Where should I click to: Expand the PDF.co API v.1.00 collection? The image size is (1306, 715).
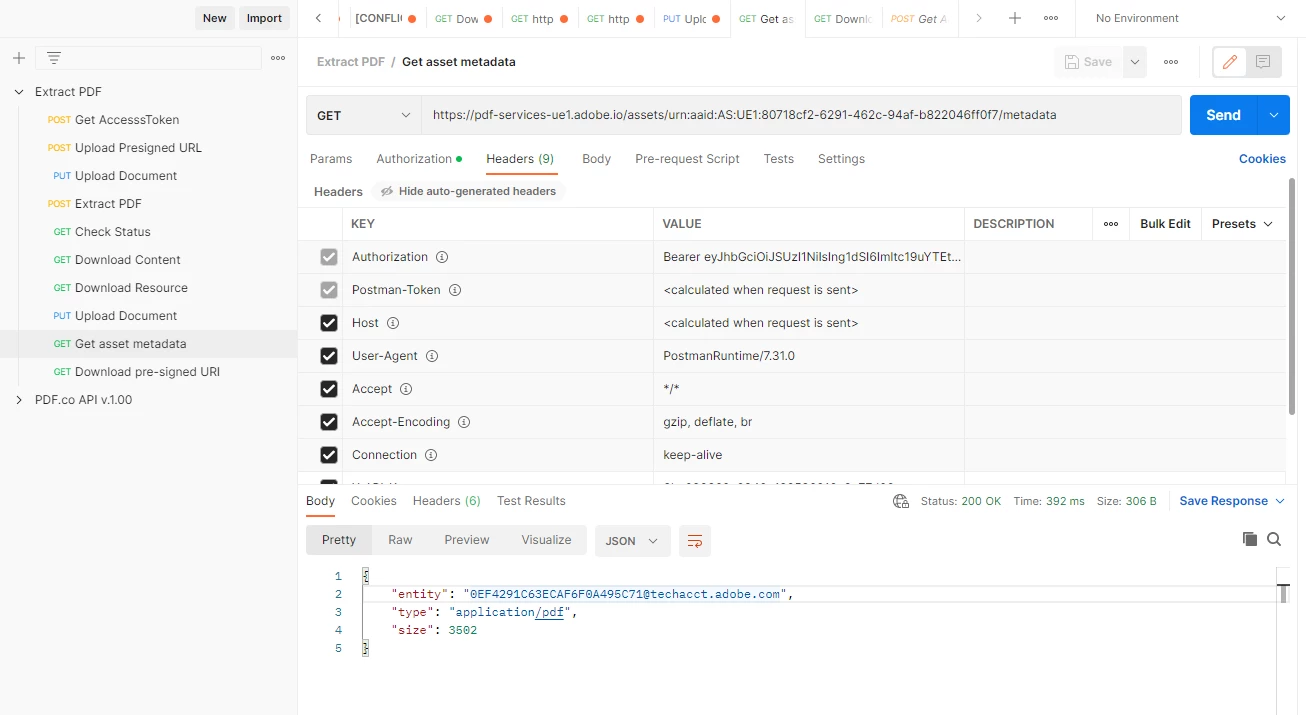(x=19, y=400)
